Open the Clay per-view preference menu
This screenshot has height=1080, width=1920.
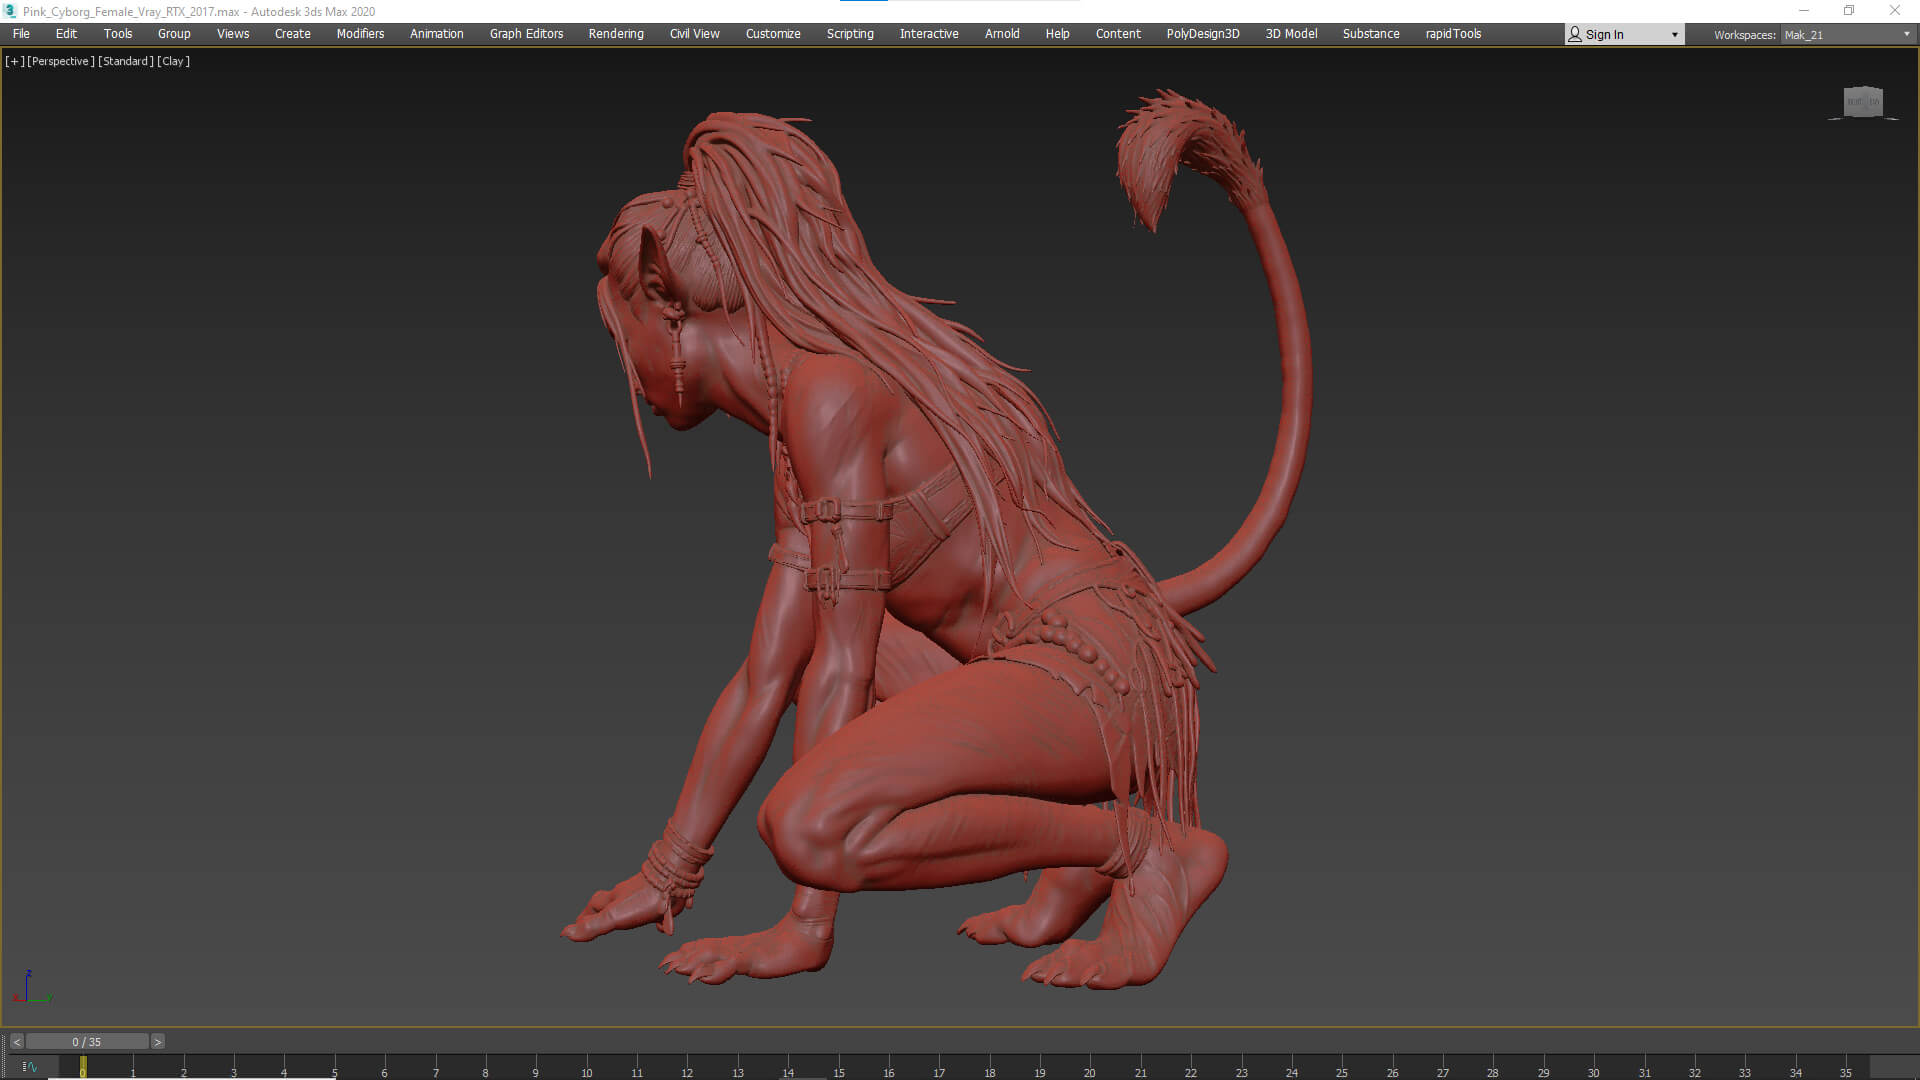pos(173,61)
